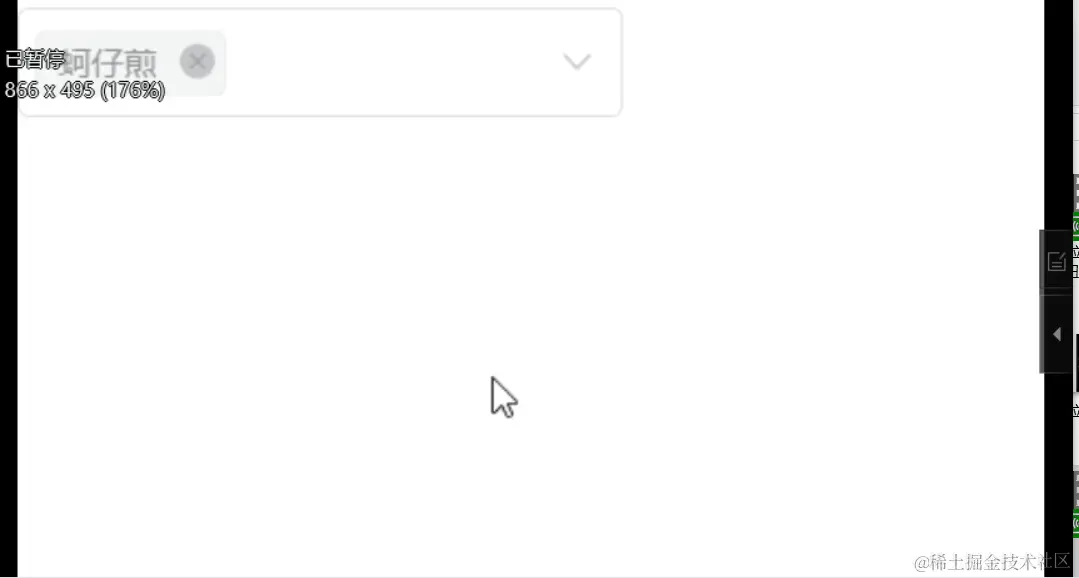Hide the floating toolbar using its triangle arrow
The image size is (1079, 578).
tap(1057, 334)
